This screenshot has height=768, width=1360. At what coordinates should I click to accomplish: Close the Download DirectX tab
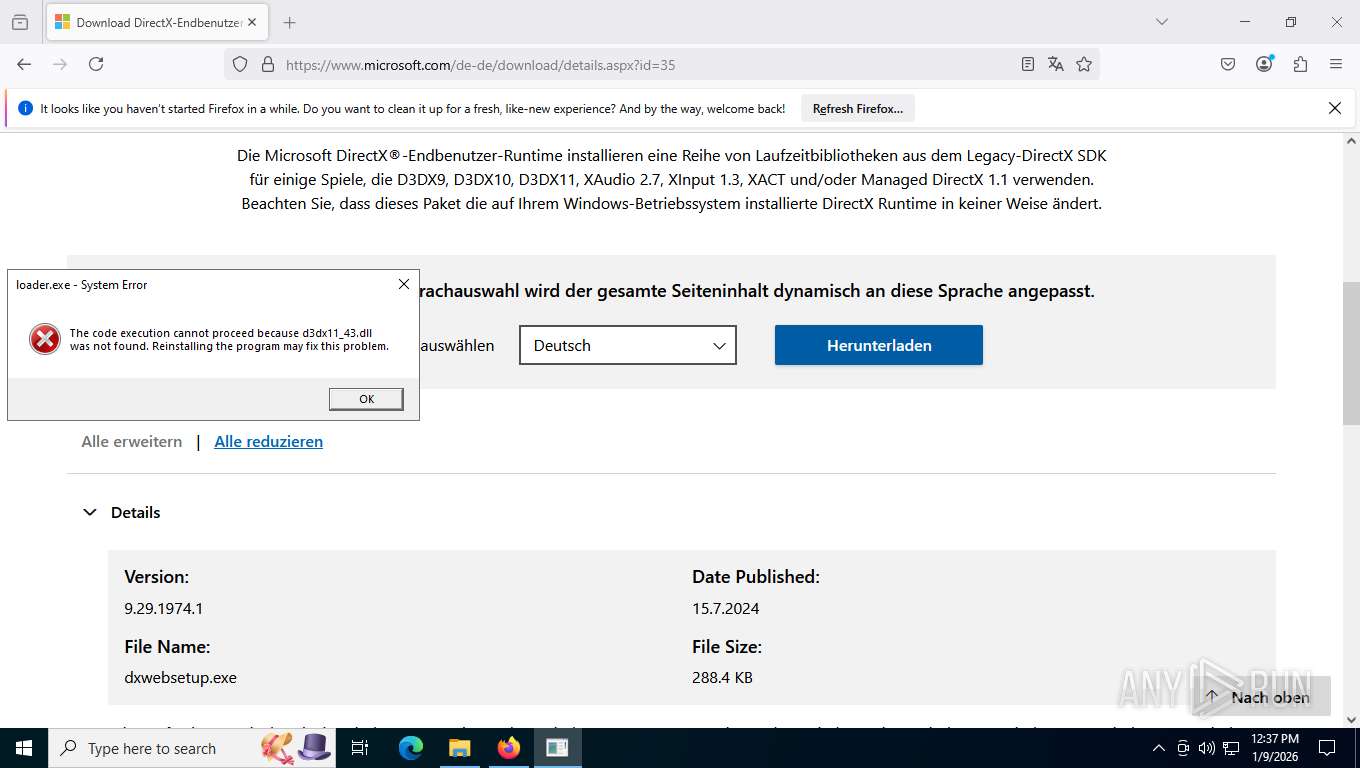(x=252, y=22)
